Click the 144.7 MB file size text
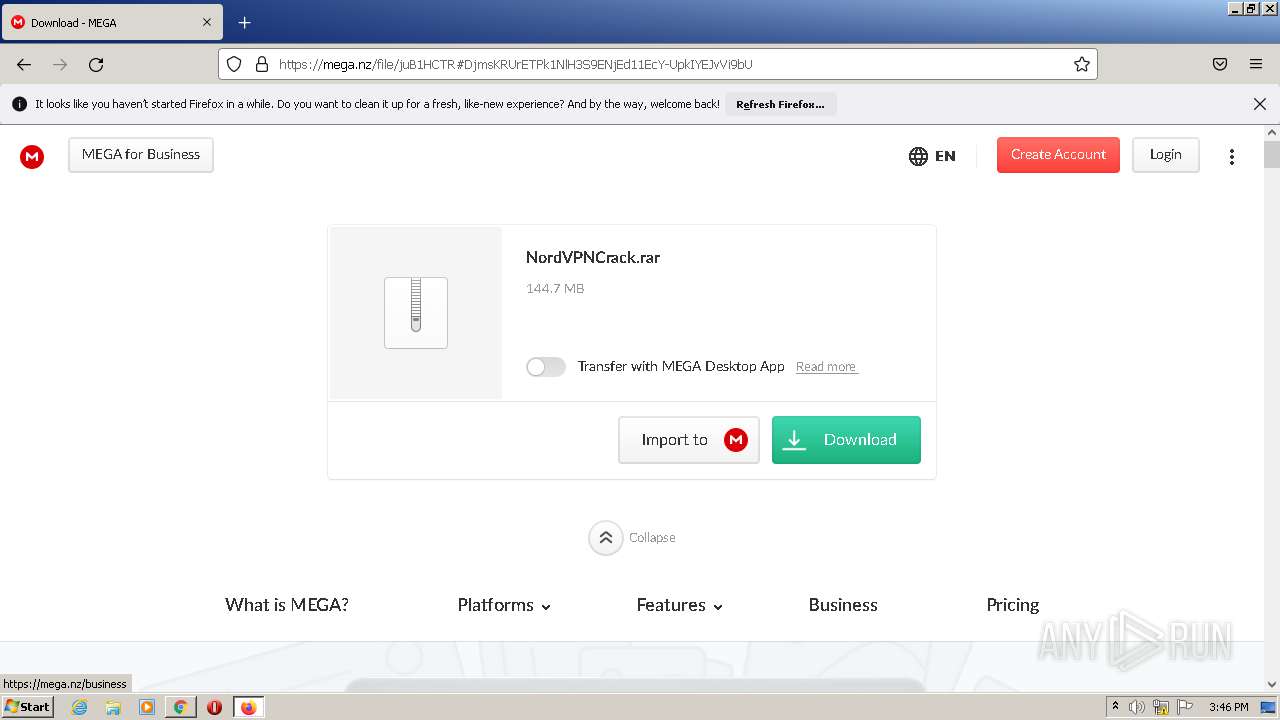1280x720 pixels. pos(555,289)
